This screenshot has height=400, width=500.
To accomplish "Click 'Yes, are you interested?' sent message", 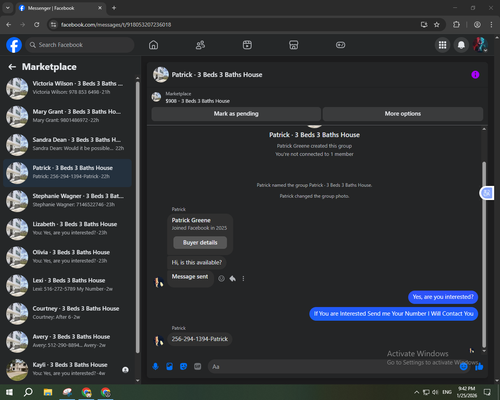I will (x=443, y=297).
